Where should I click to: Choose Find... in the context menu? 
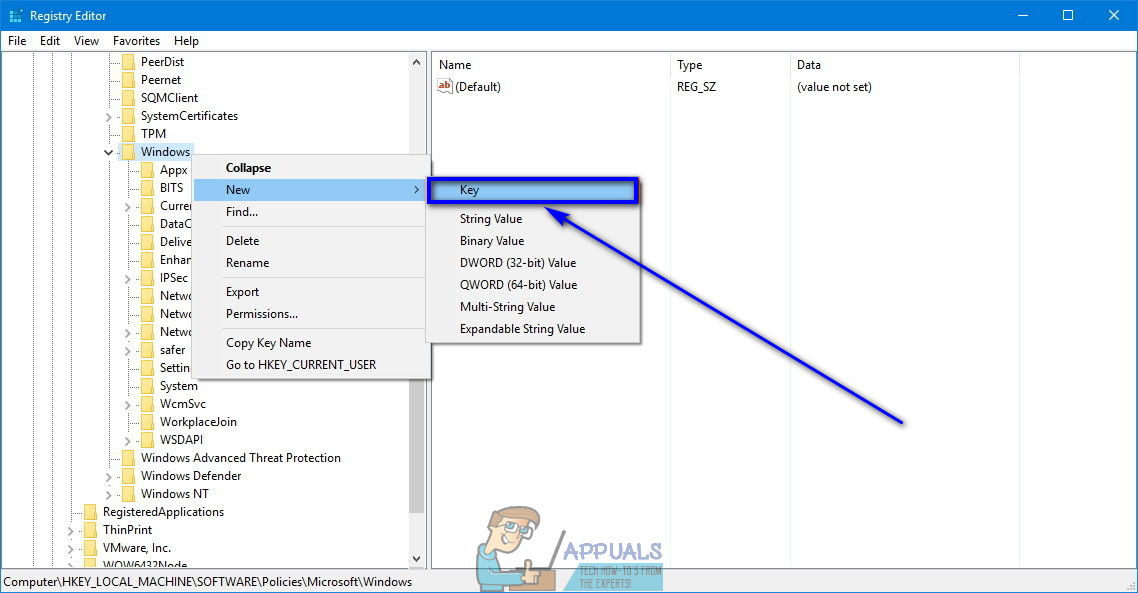coord(311,212)
